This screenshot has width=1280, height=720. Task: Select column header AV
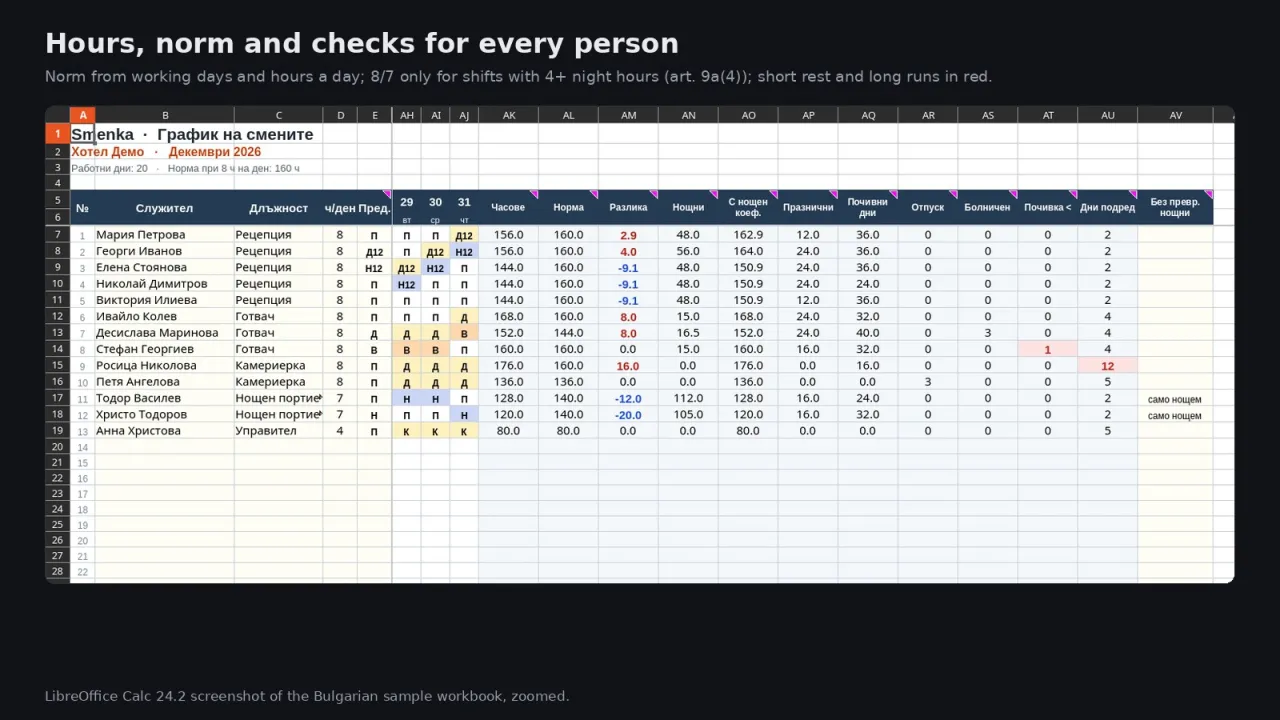(x=1175, y=115)
